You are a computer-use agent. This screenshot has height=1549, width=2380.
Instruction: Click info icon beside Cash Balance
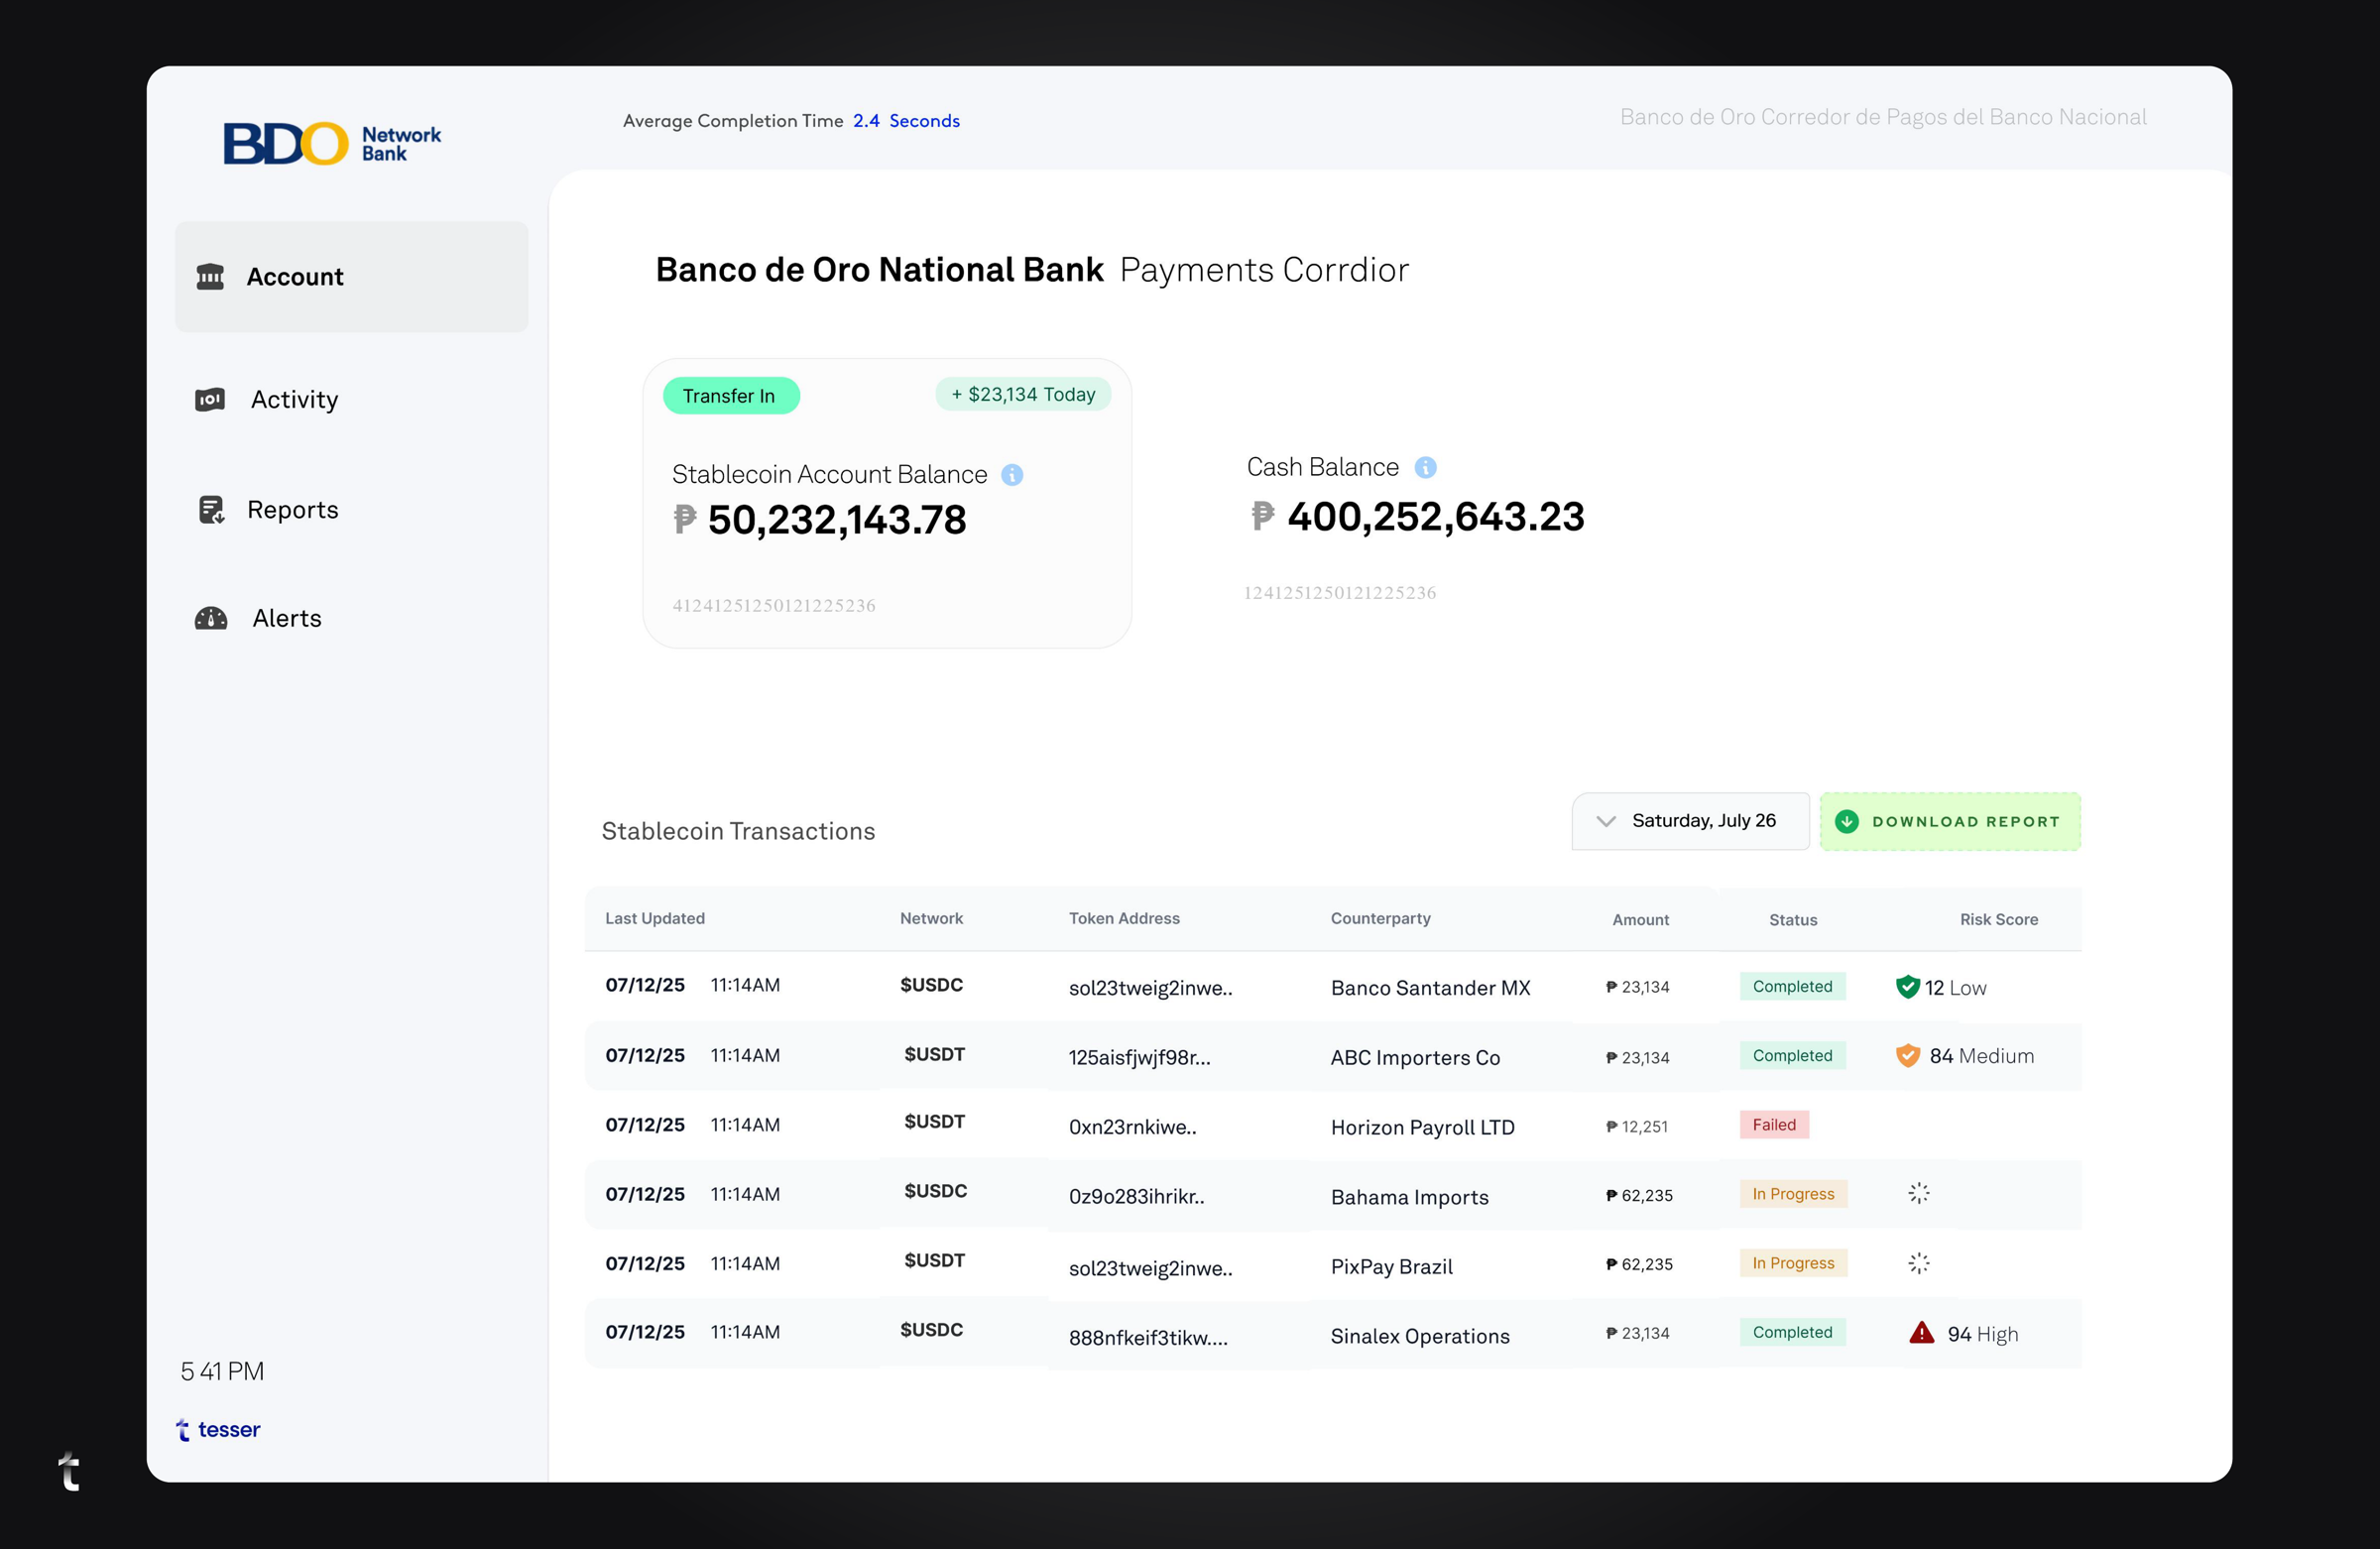pos(1425,467)
